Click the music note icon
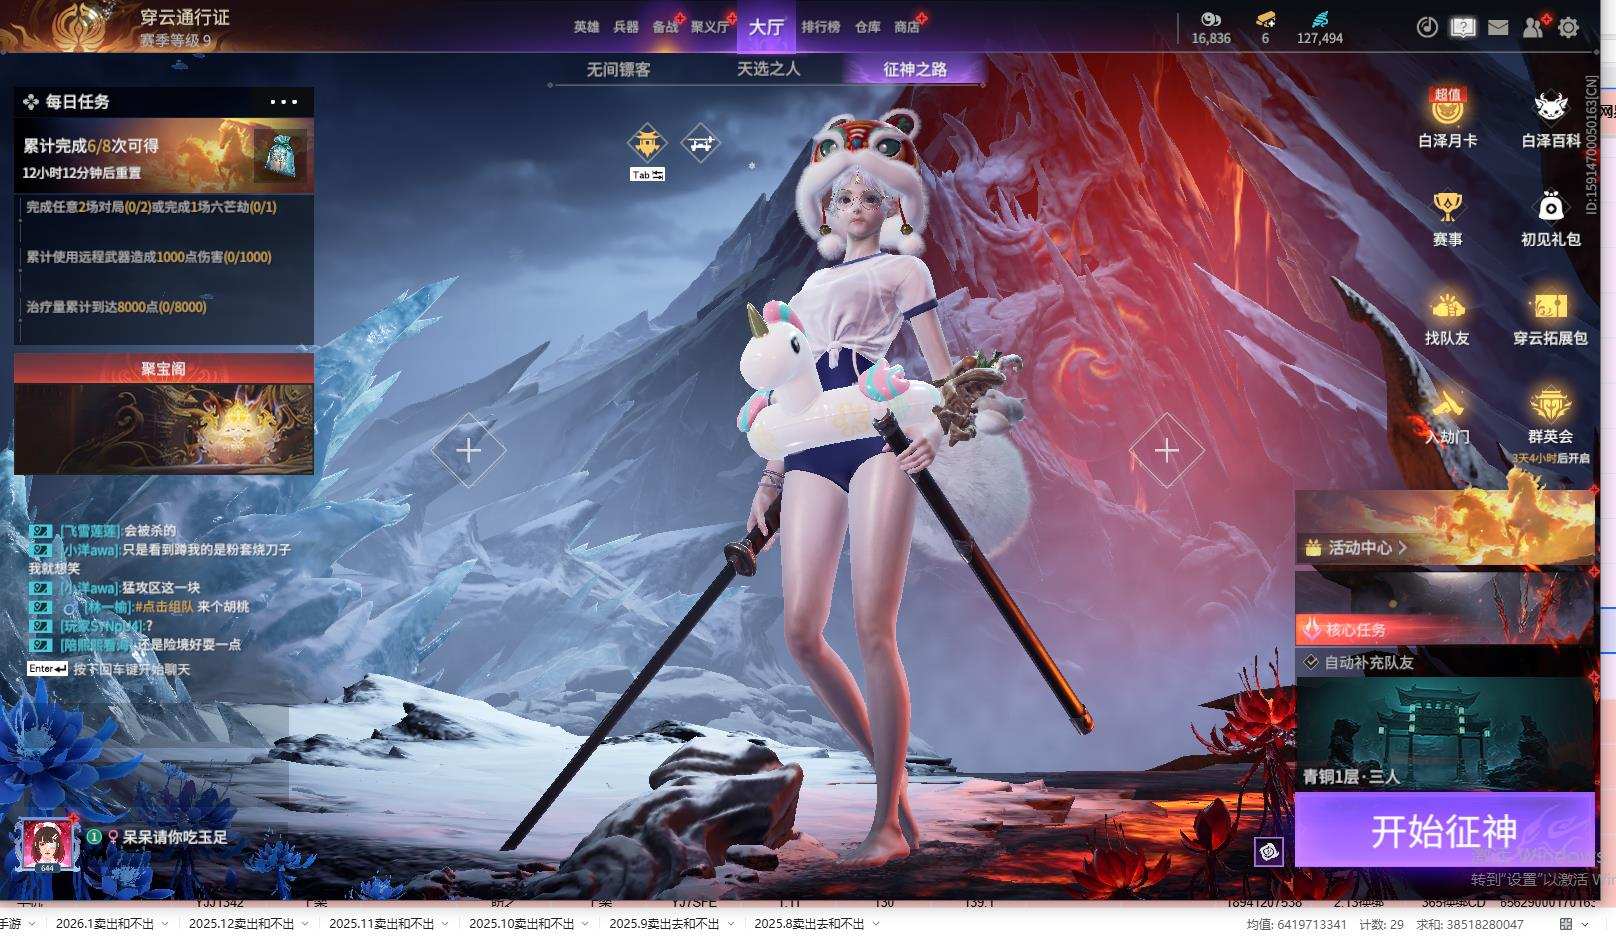This screenshot has width=1616, height=939. (x=1427, y=27)
